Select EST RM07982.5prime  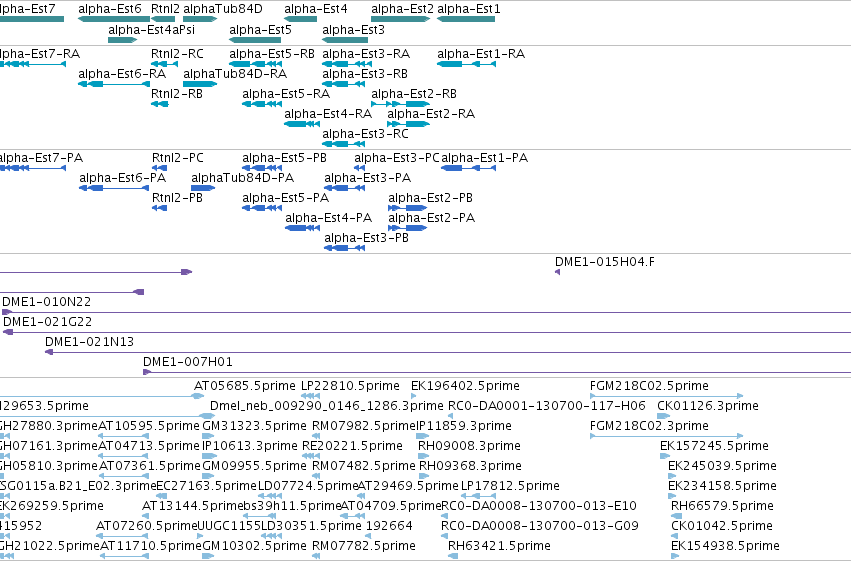[x=317, y=436]
